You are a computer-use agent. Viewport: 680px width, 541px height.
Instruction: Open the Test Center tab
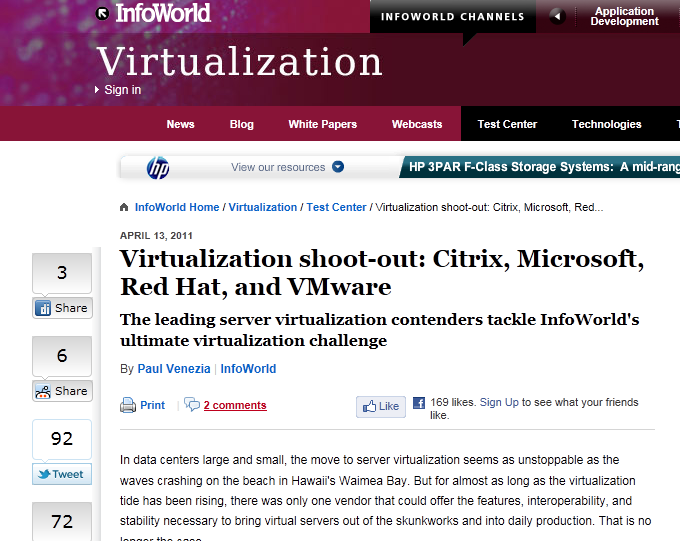tap(507, 124)
